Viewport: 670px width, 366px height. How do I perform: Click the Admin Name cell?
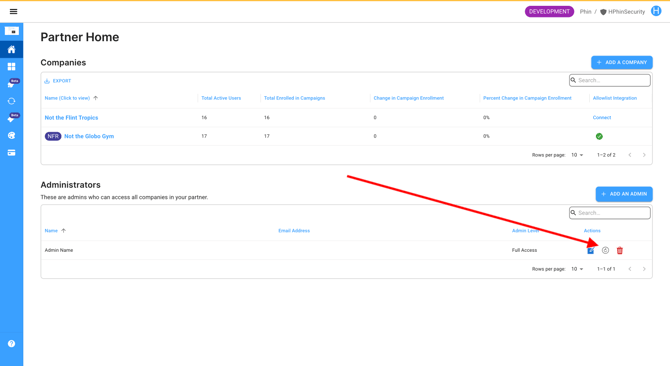[x=59, y=250]
